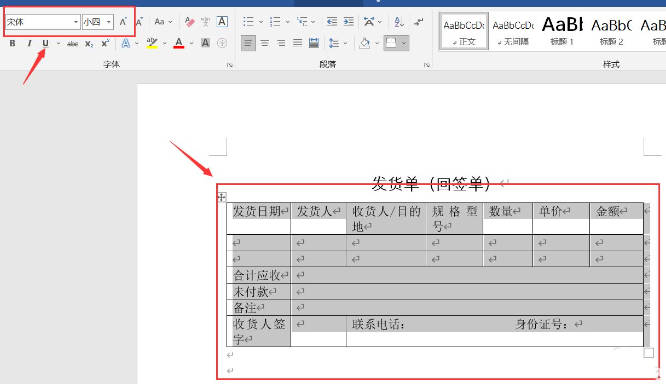Apply bullet list

248,22
